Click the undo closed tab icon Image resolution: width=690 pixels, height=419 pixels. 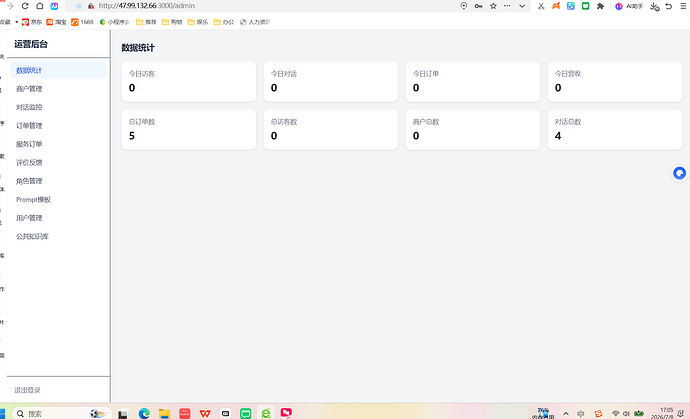coord(669,6)
